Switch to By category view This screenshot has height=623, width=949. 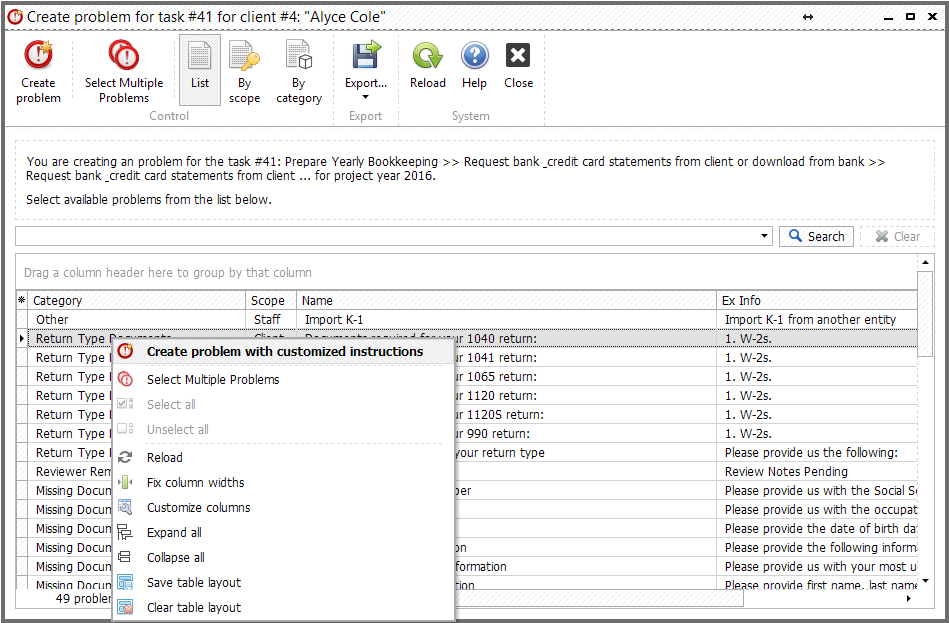click(x=299, y=70)
